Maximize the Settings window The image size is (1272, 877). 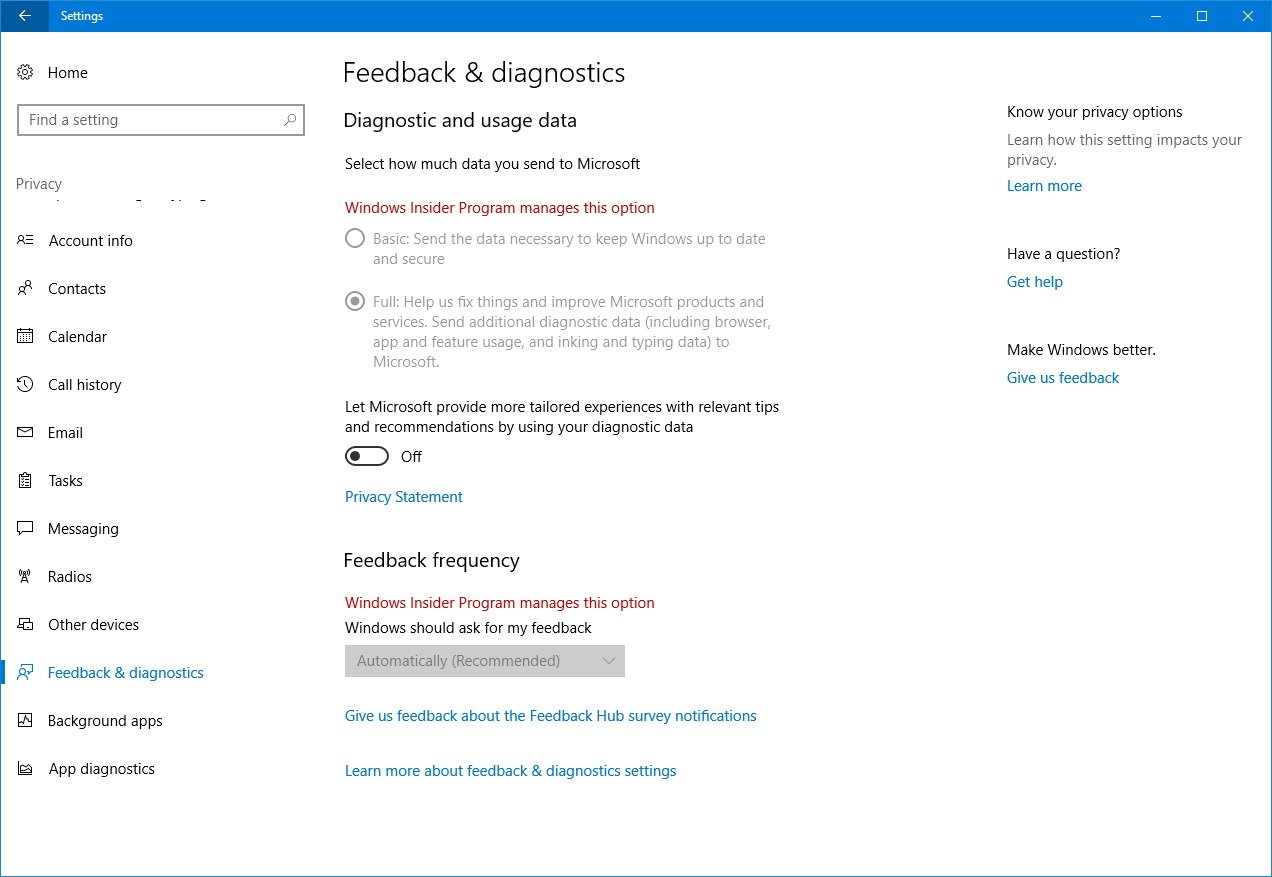coord(1202,16)
